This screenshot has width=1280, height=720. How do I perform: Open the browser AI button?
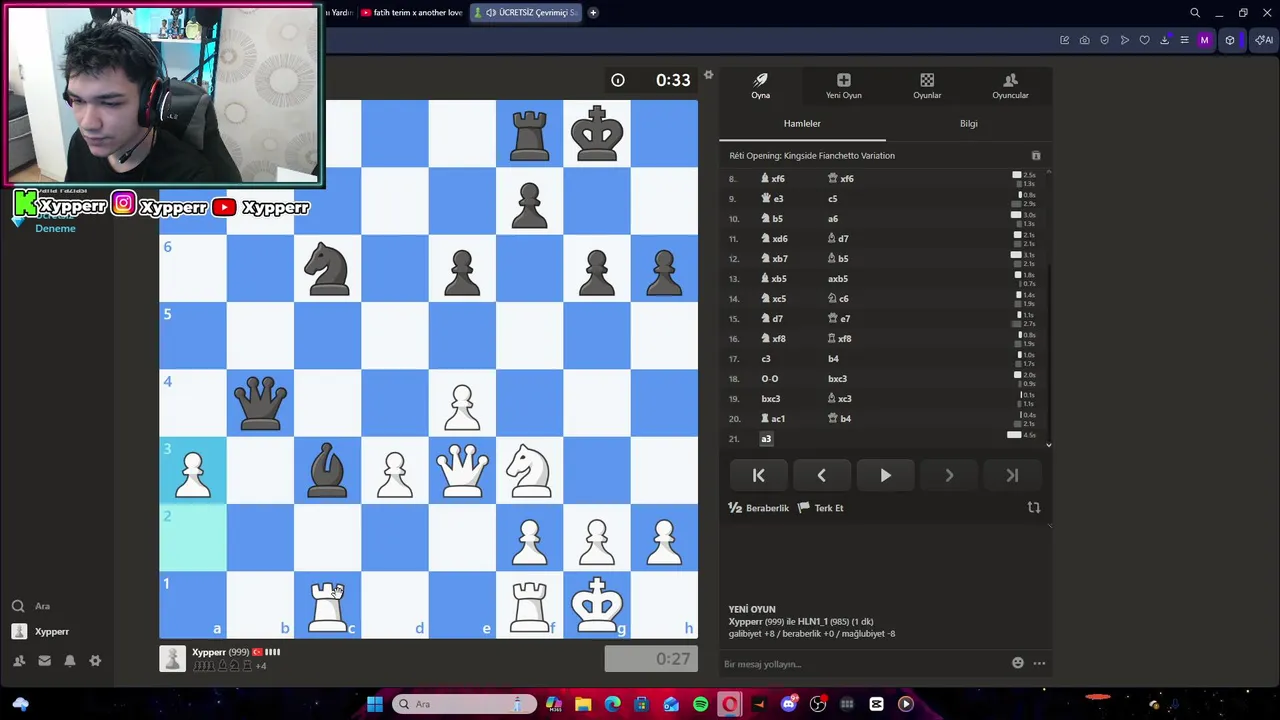click(1264, 40)
